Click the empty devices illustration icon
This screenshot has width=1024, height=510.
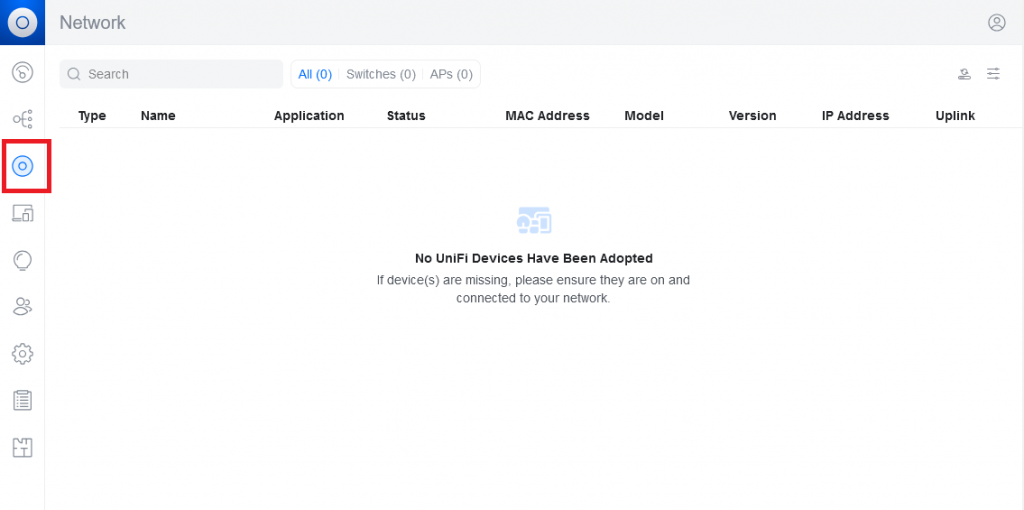tap(534, 221)
